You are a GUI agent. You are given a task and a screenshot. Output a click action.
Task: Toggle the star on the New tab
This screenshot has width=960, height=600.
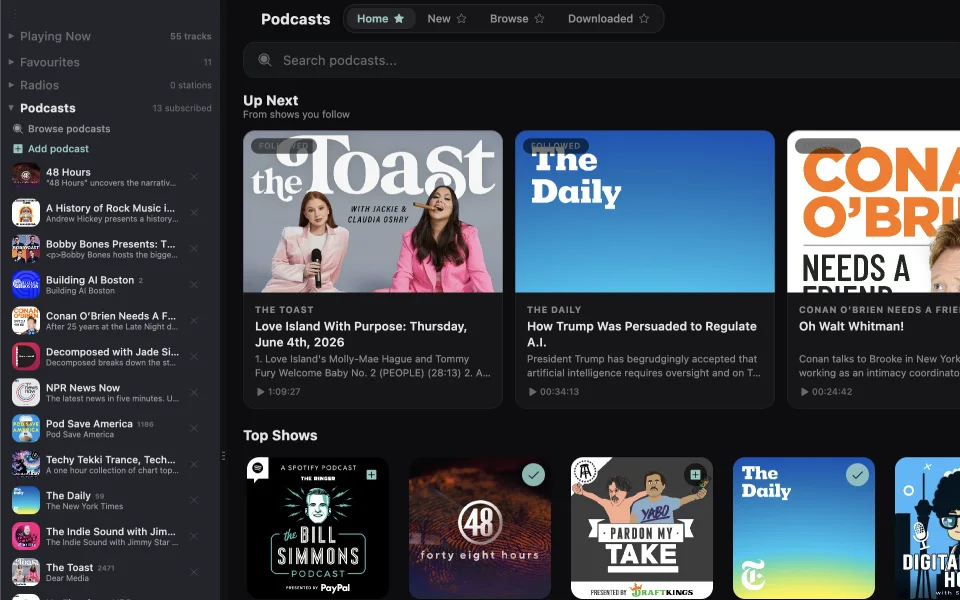point(462,18)
